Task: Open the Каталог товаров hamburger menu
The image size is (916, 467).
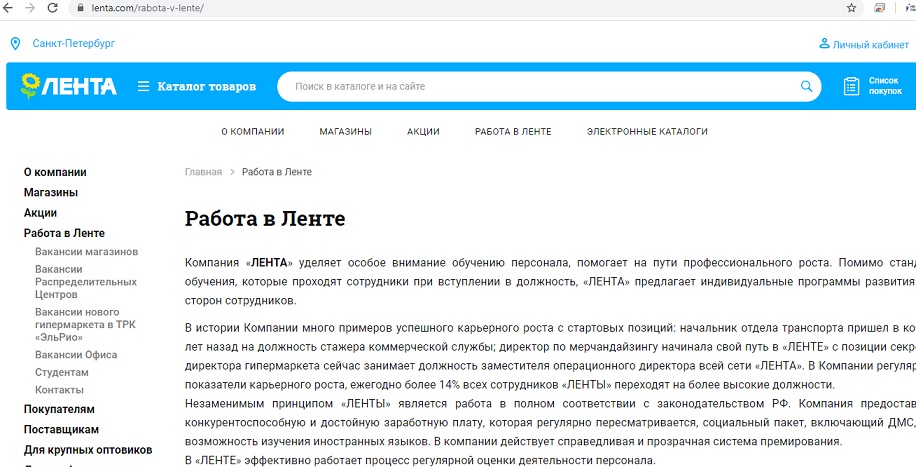Action: tap(144, 87)
